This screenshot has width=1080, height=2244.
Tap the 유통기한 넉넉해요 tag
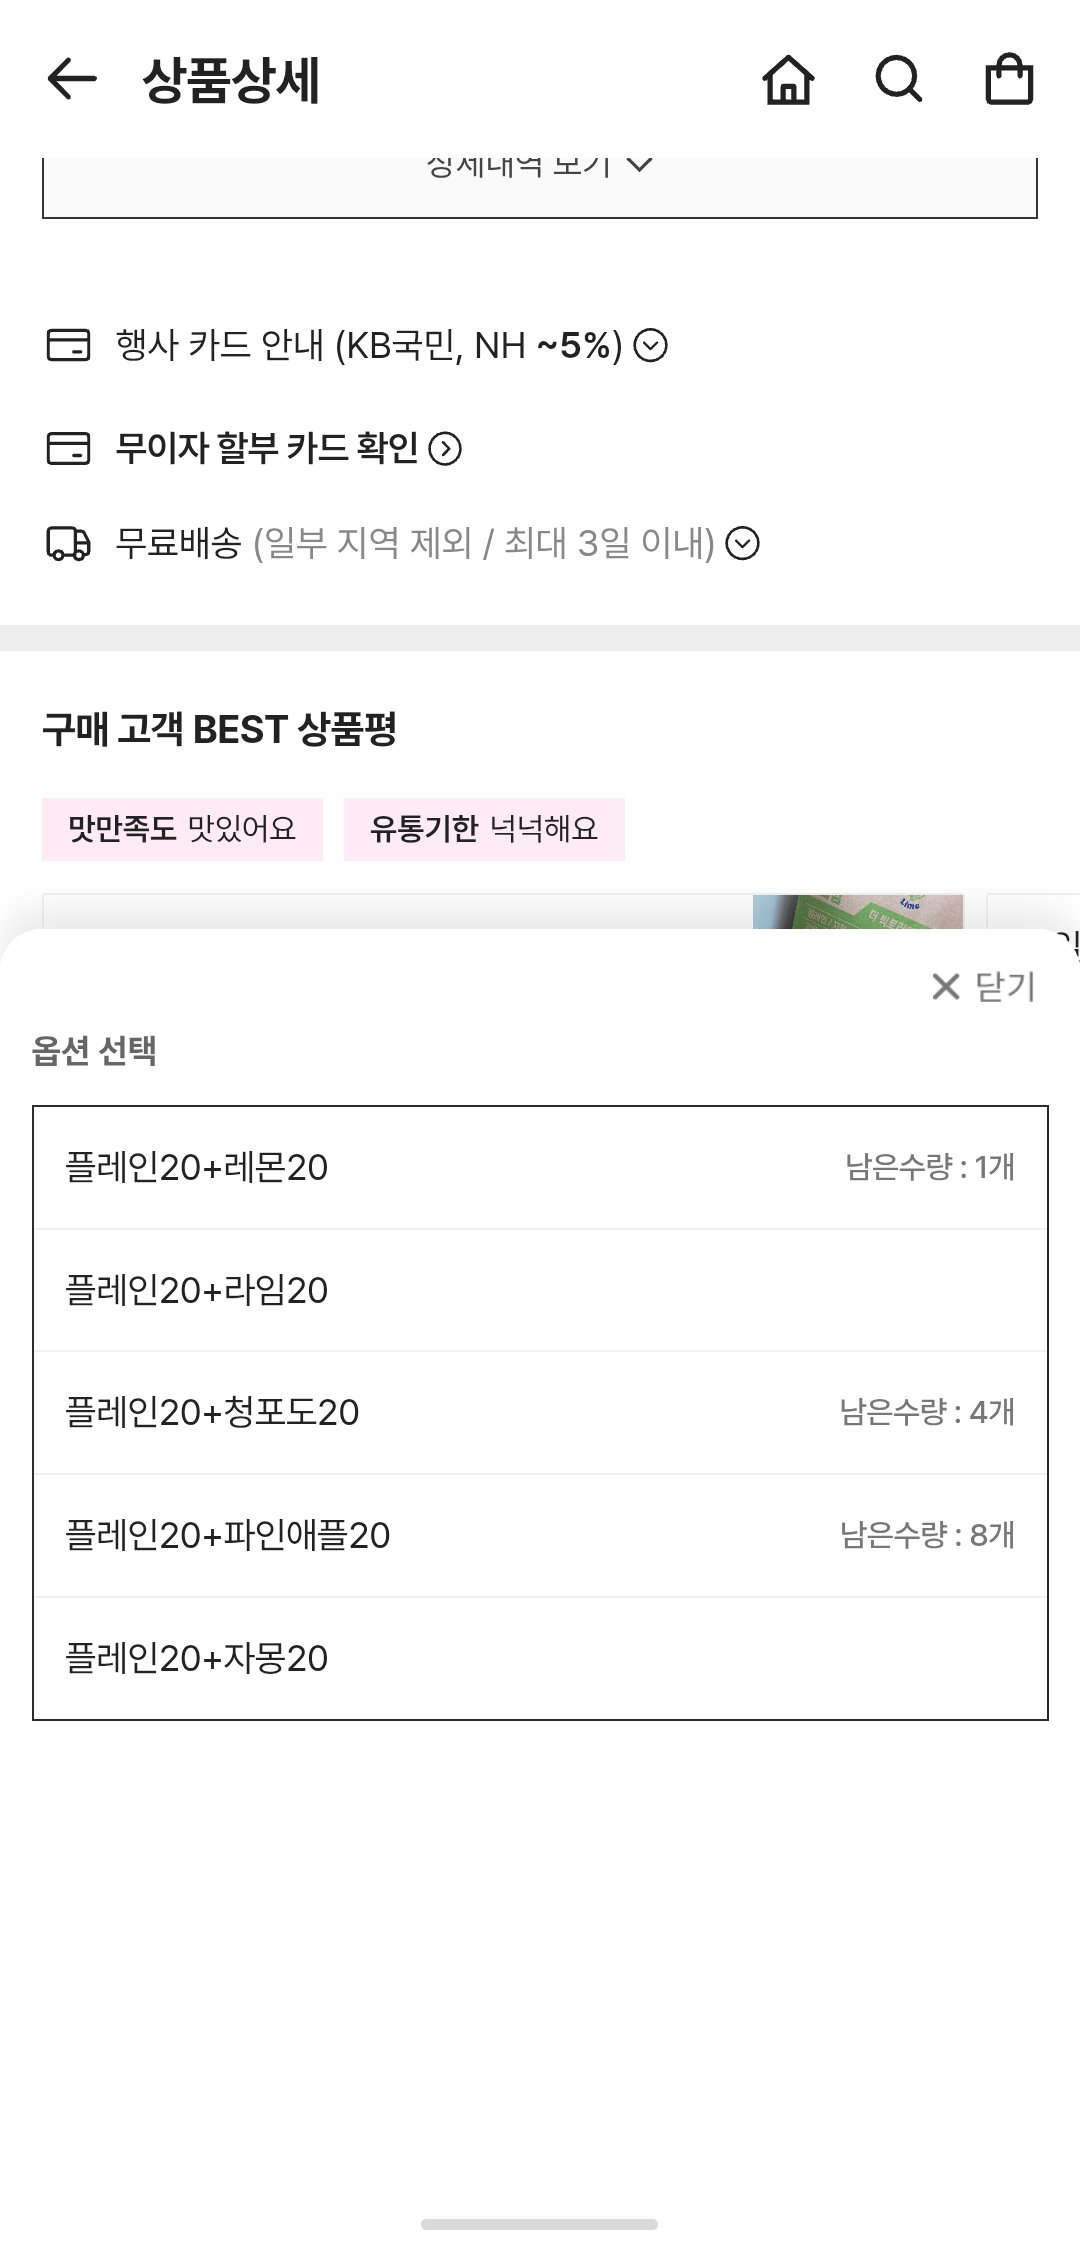(484, 829)
